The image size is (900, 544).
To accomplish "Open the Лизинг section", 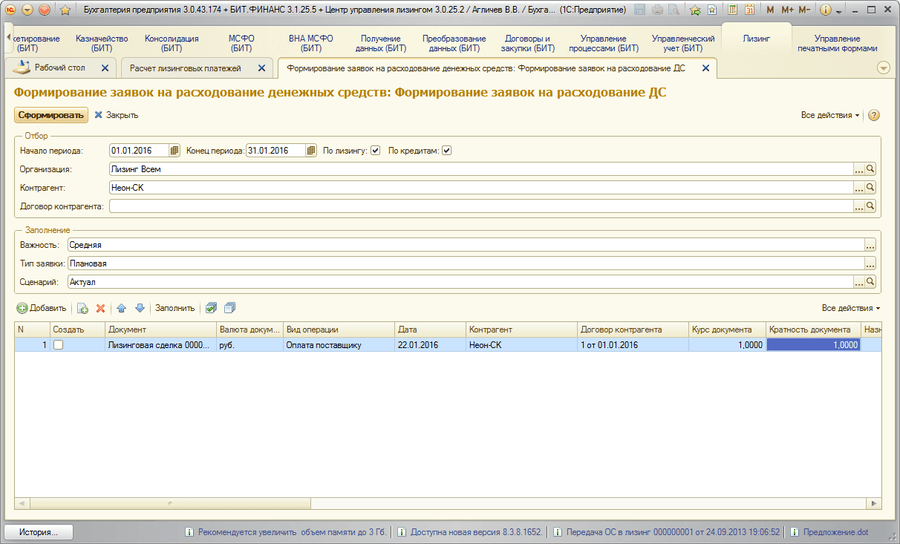I will pos(756,38).
